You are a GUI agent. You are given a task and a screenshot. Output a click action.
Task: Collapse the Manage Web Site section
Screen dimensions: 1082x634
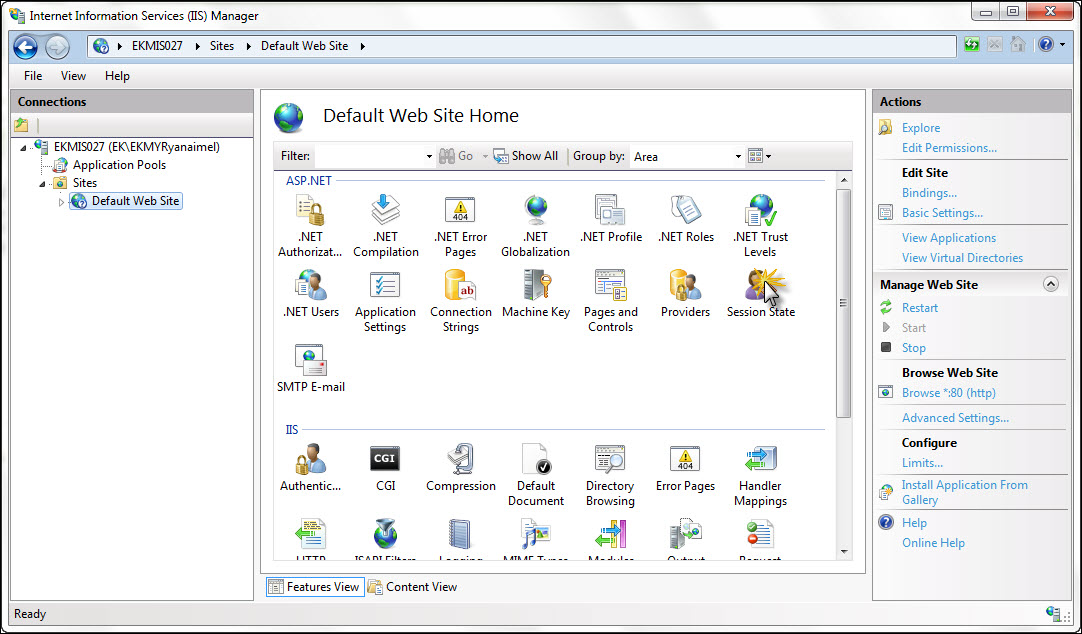coord(1050,284)
